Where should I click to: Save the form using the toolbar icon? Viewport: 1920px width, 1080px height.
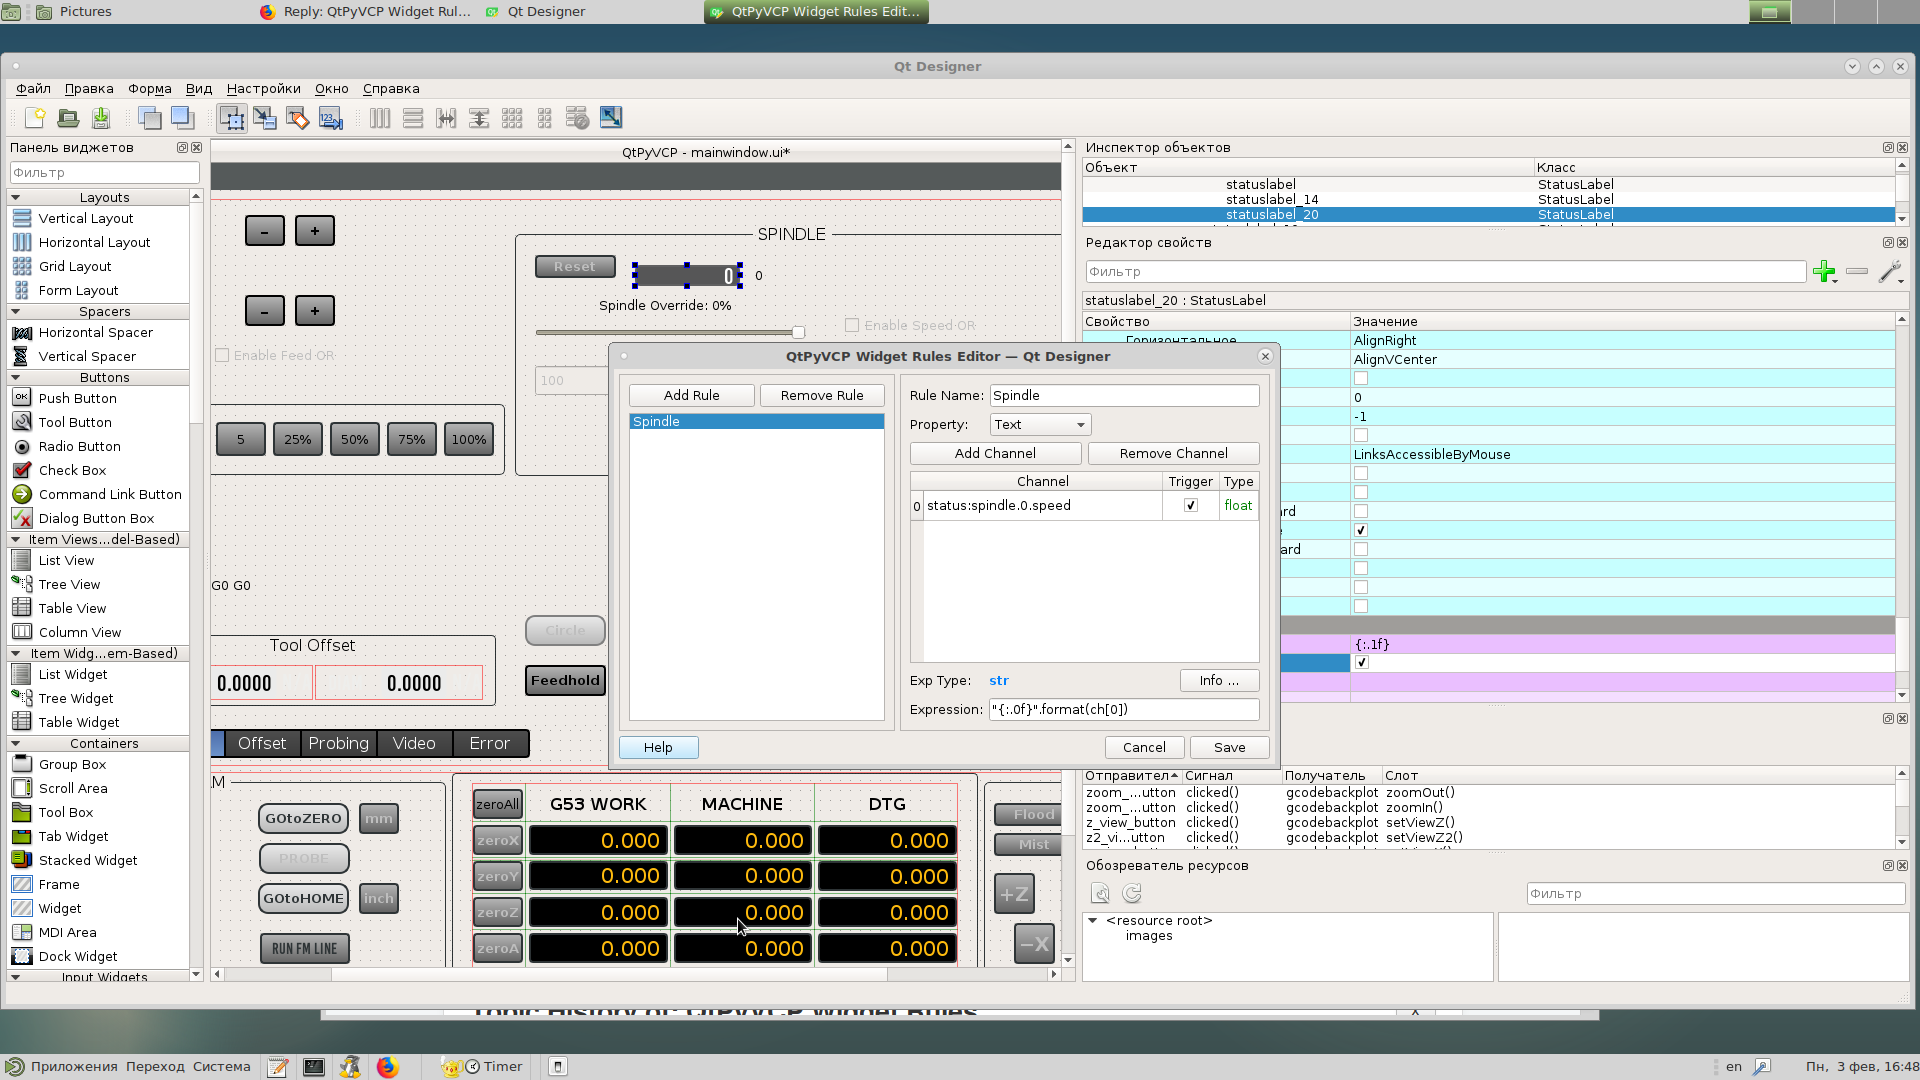click(x=101, y=118)
